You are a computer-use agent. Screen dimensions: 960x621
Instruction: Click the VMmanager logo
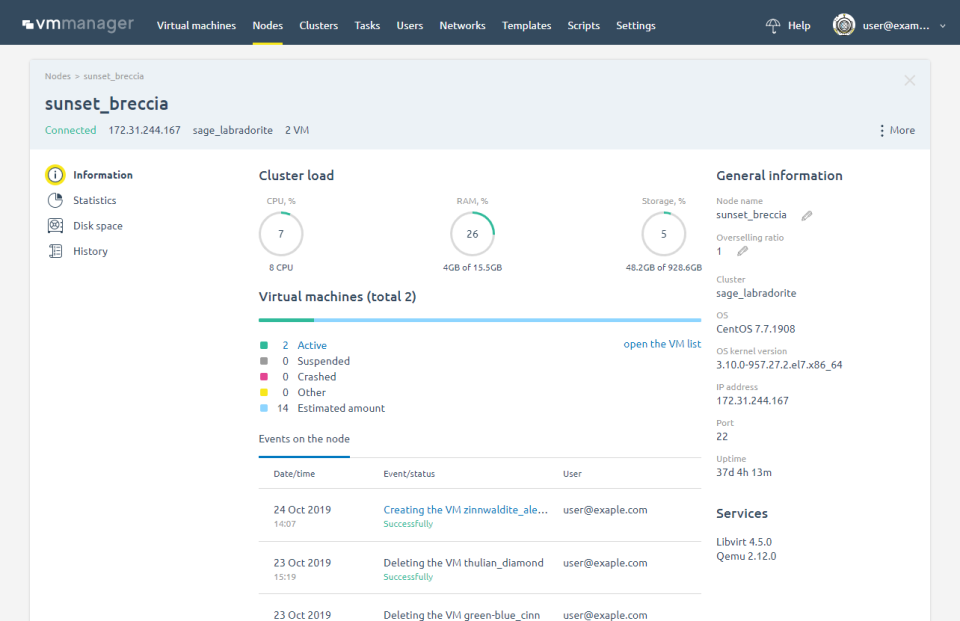click(x=78, y=24)
